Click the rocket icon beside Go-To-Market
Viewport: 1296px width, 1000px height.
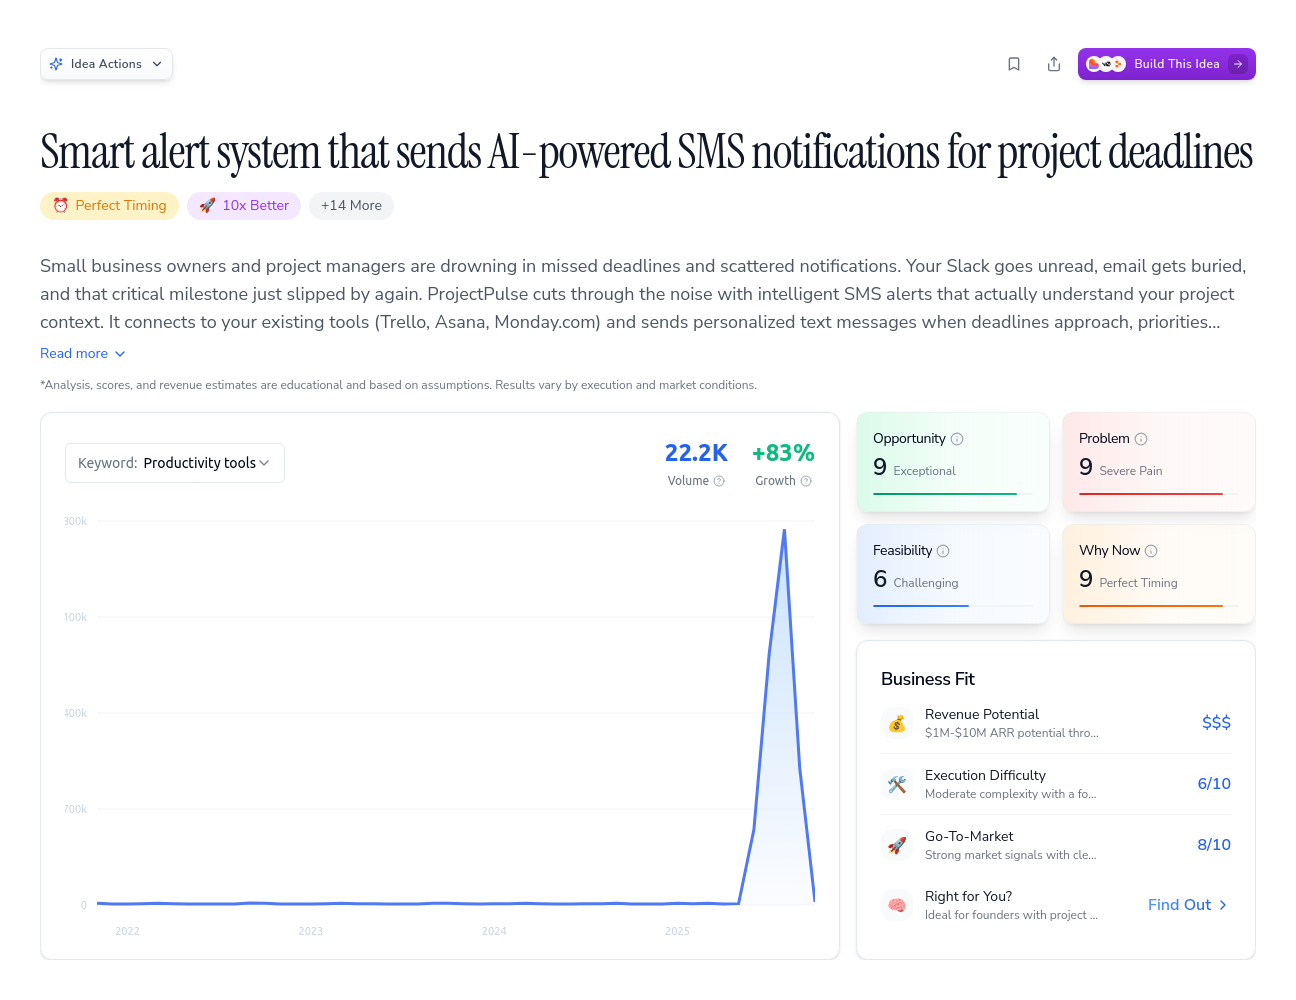pos(897,845)
